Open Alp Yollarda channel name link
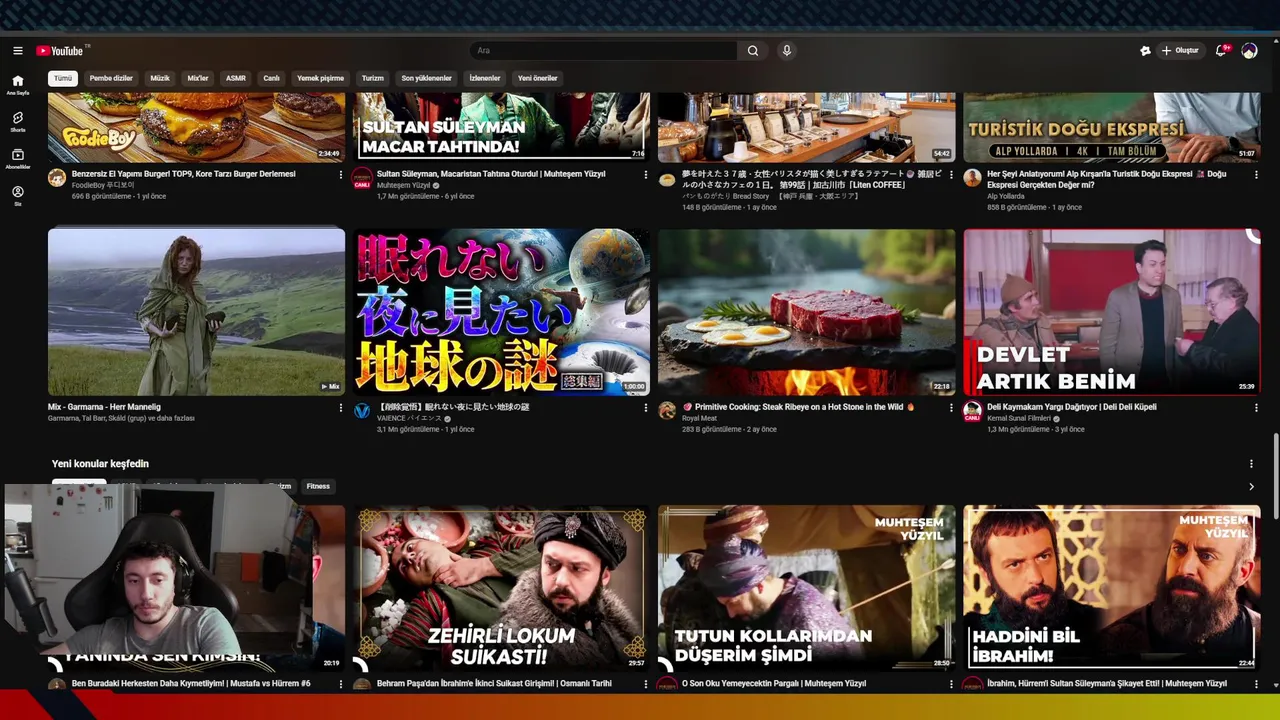 tap(1006, 196)
